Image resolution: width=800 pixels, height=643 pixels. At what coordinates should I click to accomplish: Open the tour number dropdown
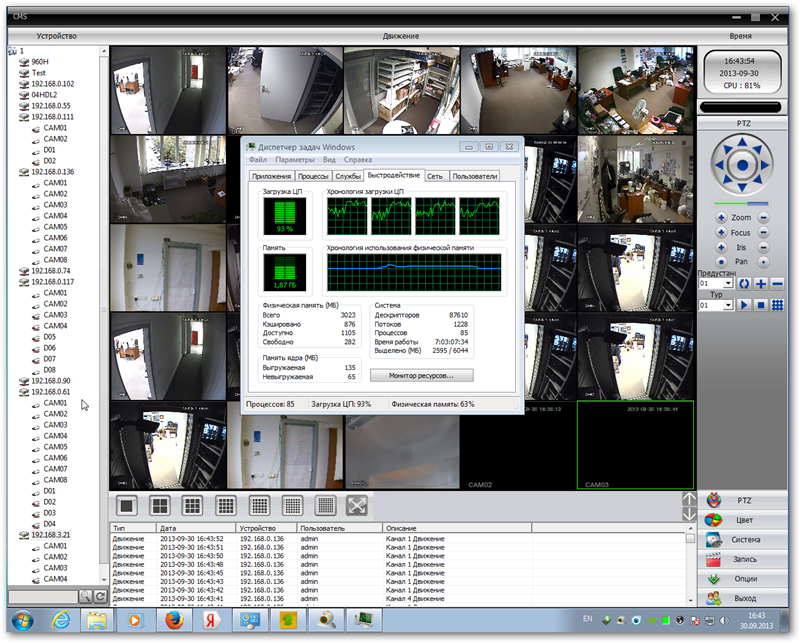[727, 305]
